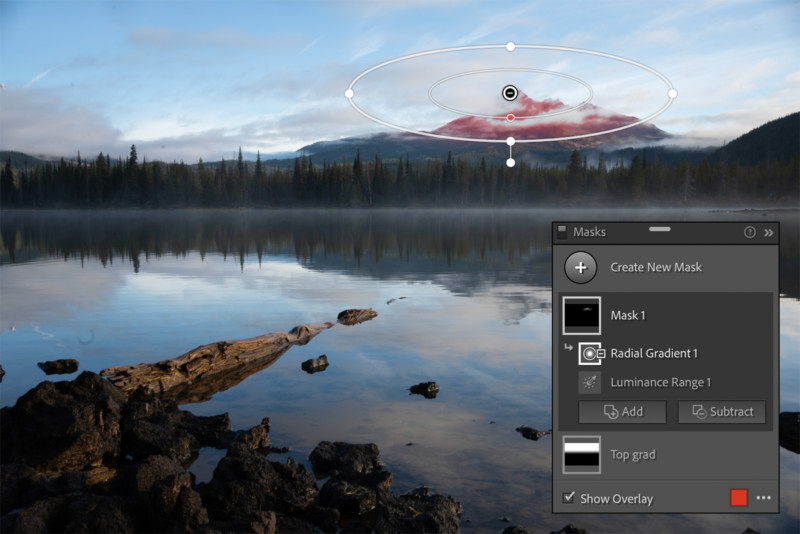Click the radial gradient center pin
Image resolution: width=800 pixels, height=534 pixels.
(510, 93)
